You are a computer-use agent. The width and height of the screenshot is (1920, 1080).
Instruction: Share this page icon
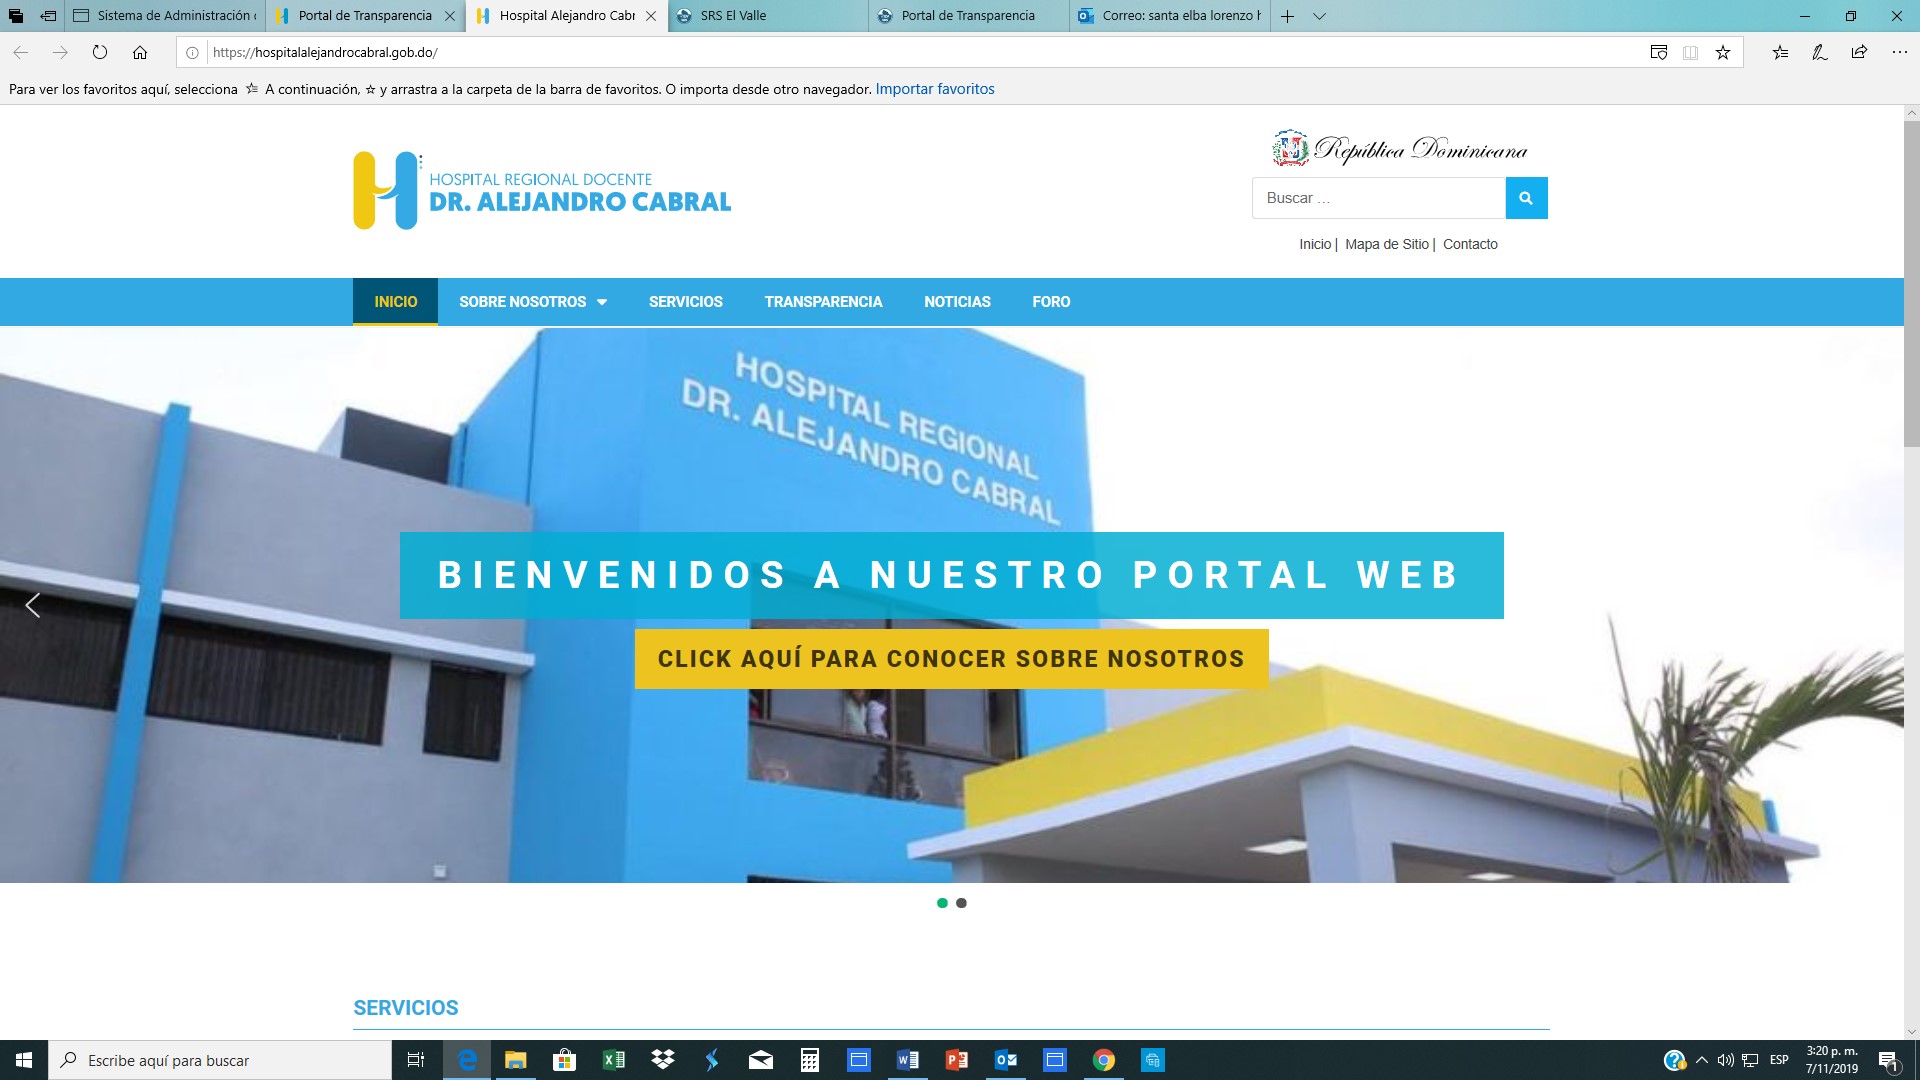pos(1859,53)
